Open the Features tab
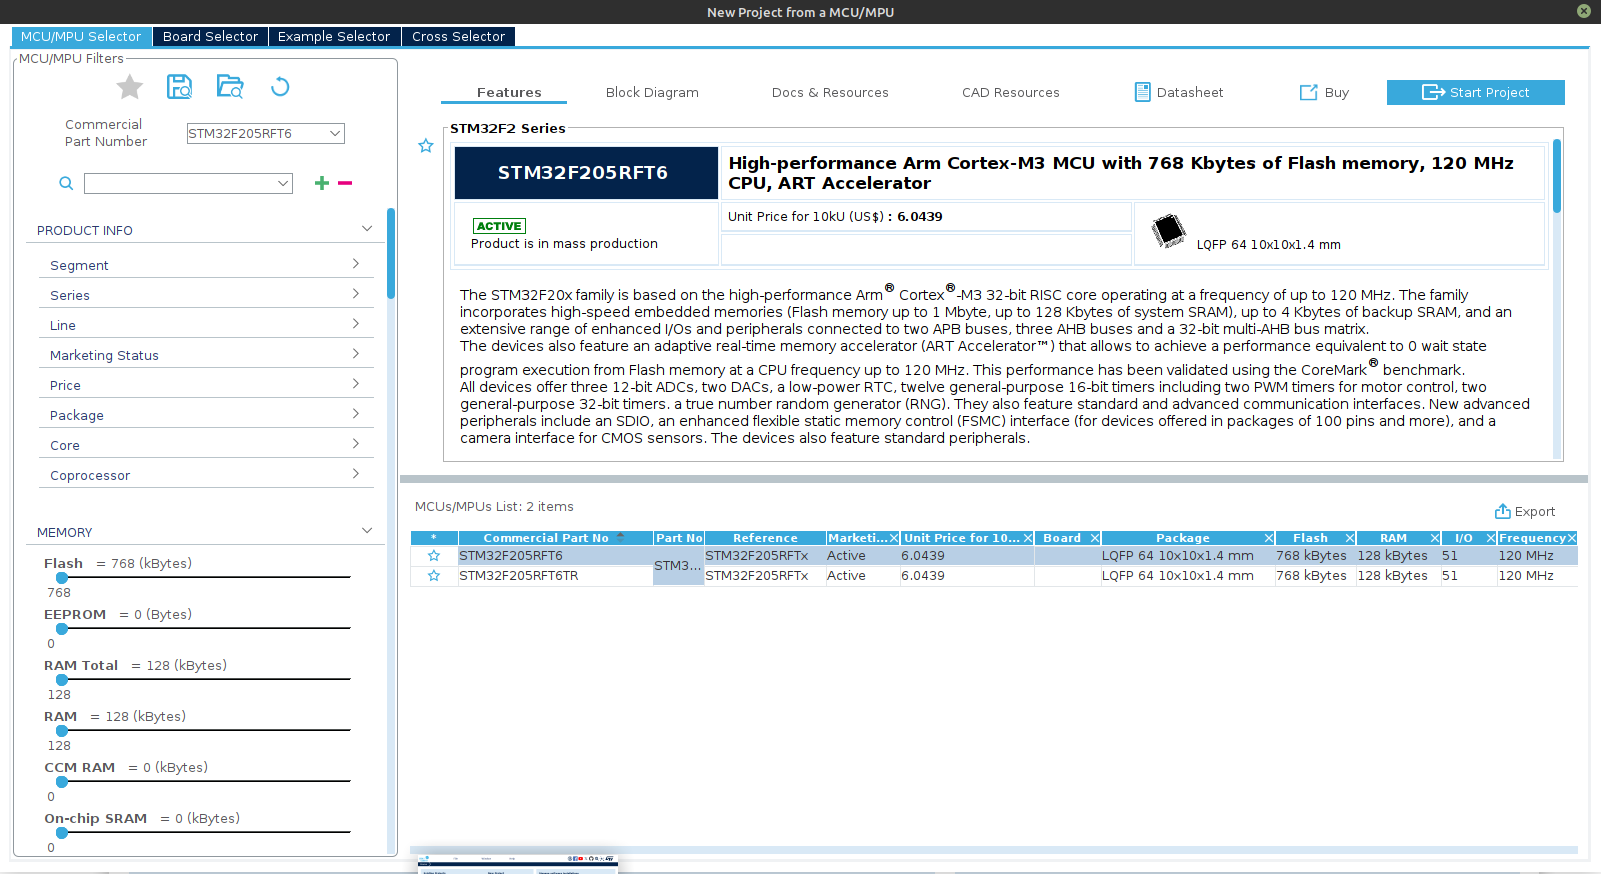This screenshot has height=874, width=1601. click(x=509, y=92)
